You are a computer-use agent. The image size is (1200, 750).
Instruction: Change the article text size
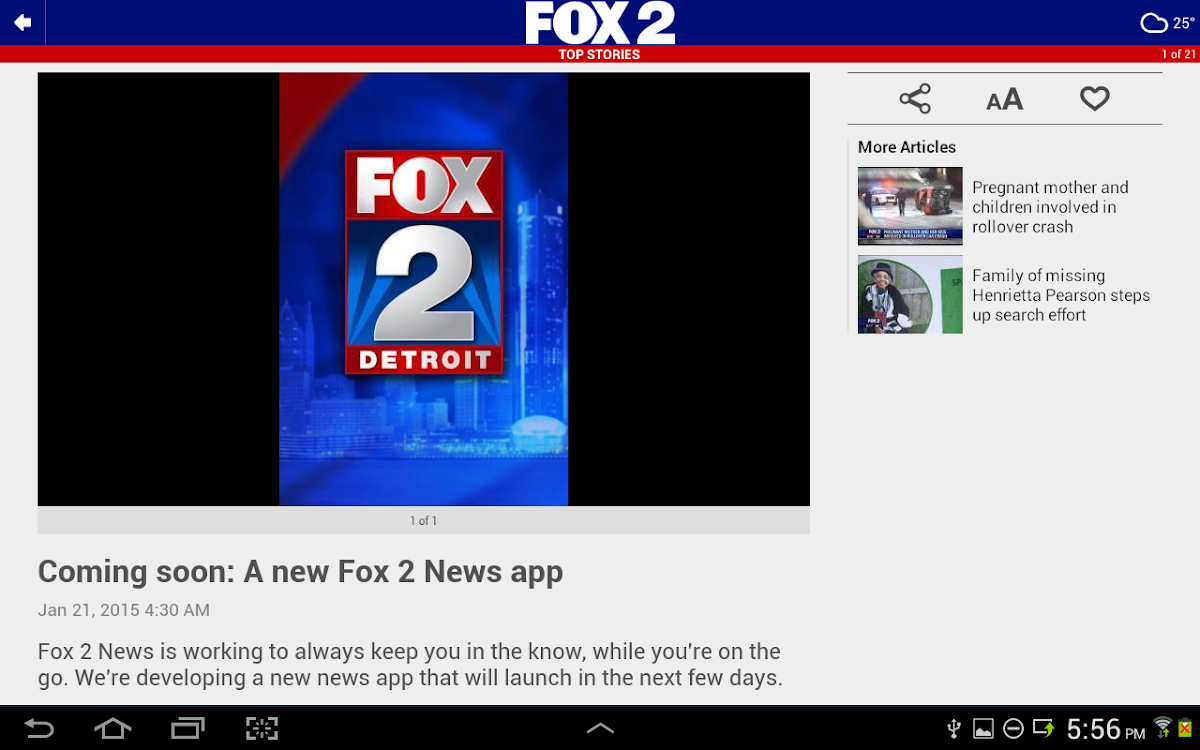point(1005,99)
